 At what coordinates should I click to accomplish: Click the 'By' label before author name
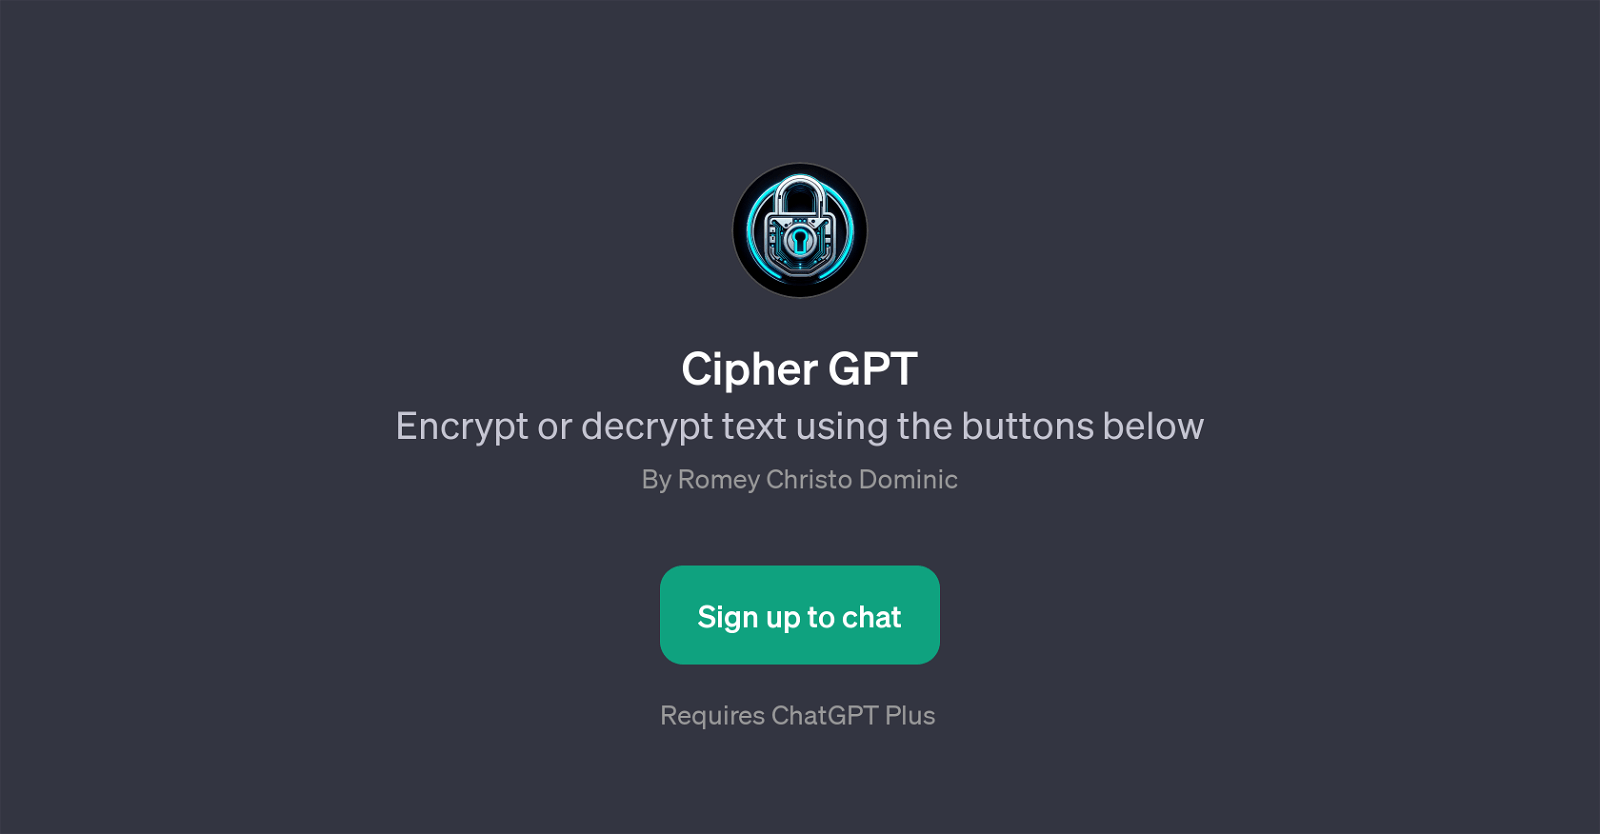click(656, 480)
